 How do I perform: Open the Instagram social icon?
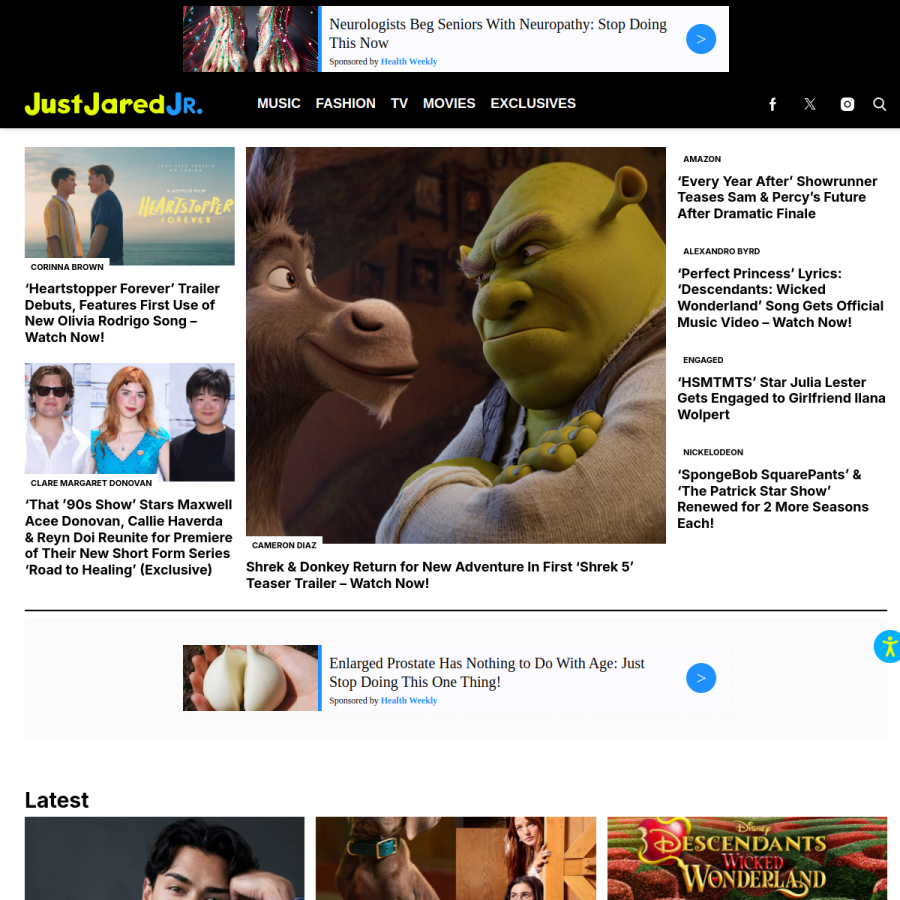click(847, 104)
